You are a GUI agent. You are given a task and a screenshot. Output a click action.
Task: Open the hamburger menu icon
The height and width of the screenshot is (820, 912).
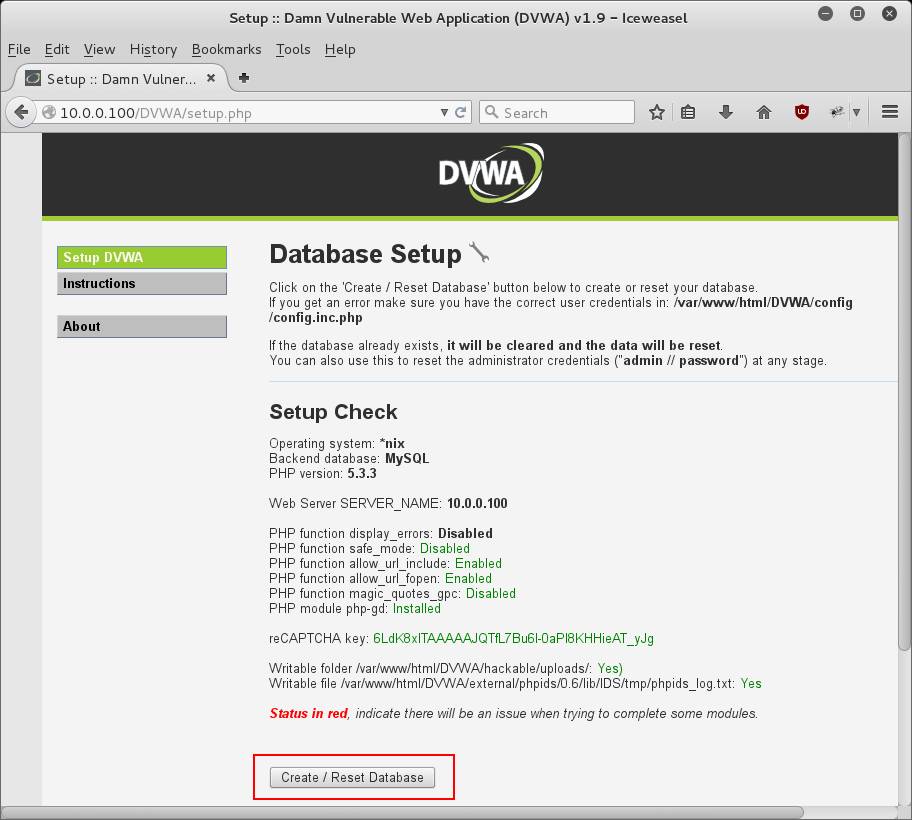click(890, 112)
